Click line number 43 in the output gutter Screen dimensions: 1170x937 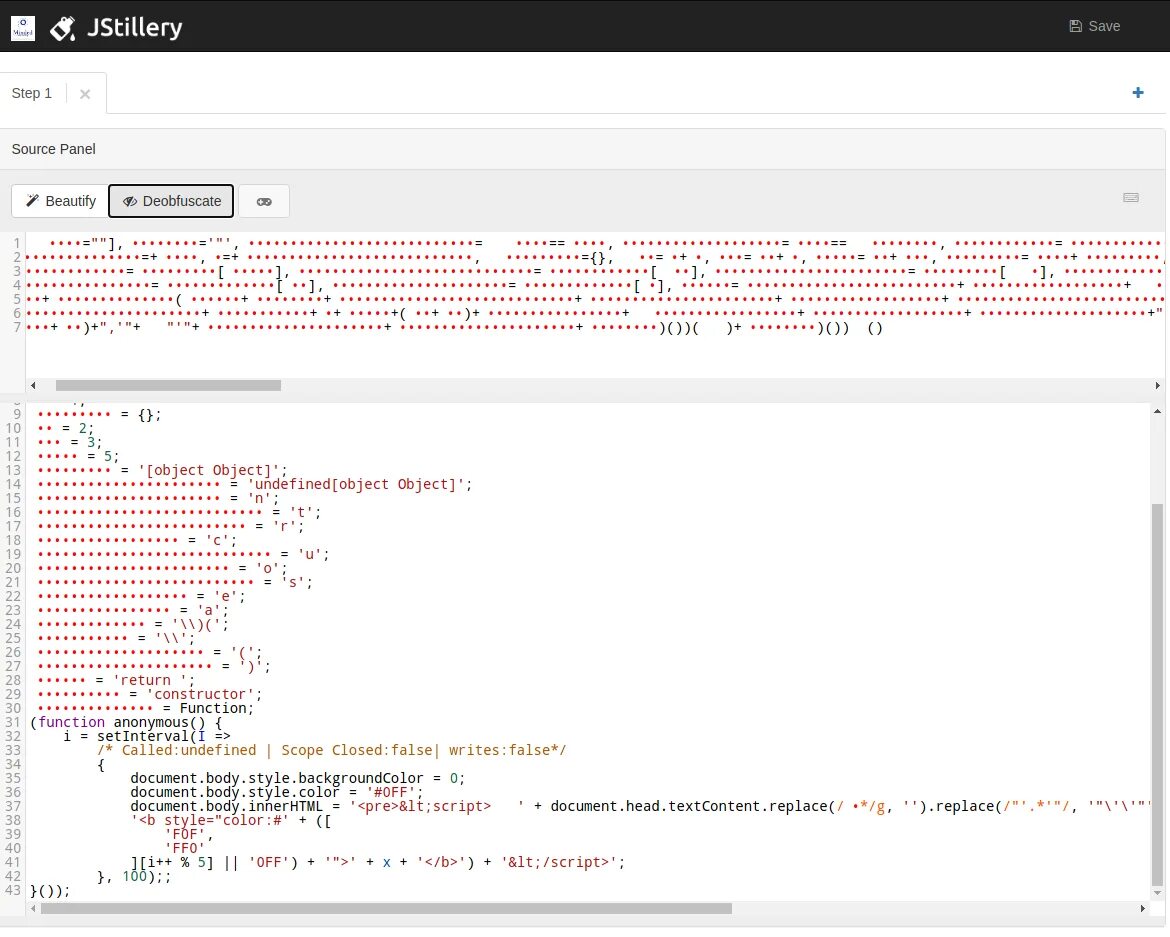(13, 891)
